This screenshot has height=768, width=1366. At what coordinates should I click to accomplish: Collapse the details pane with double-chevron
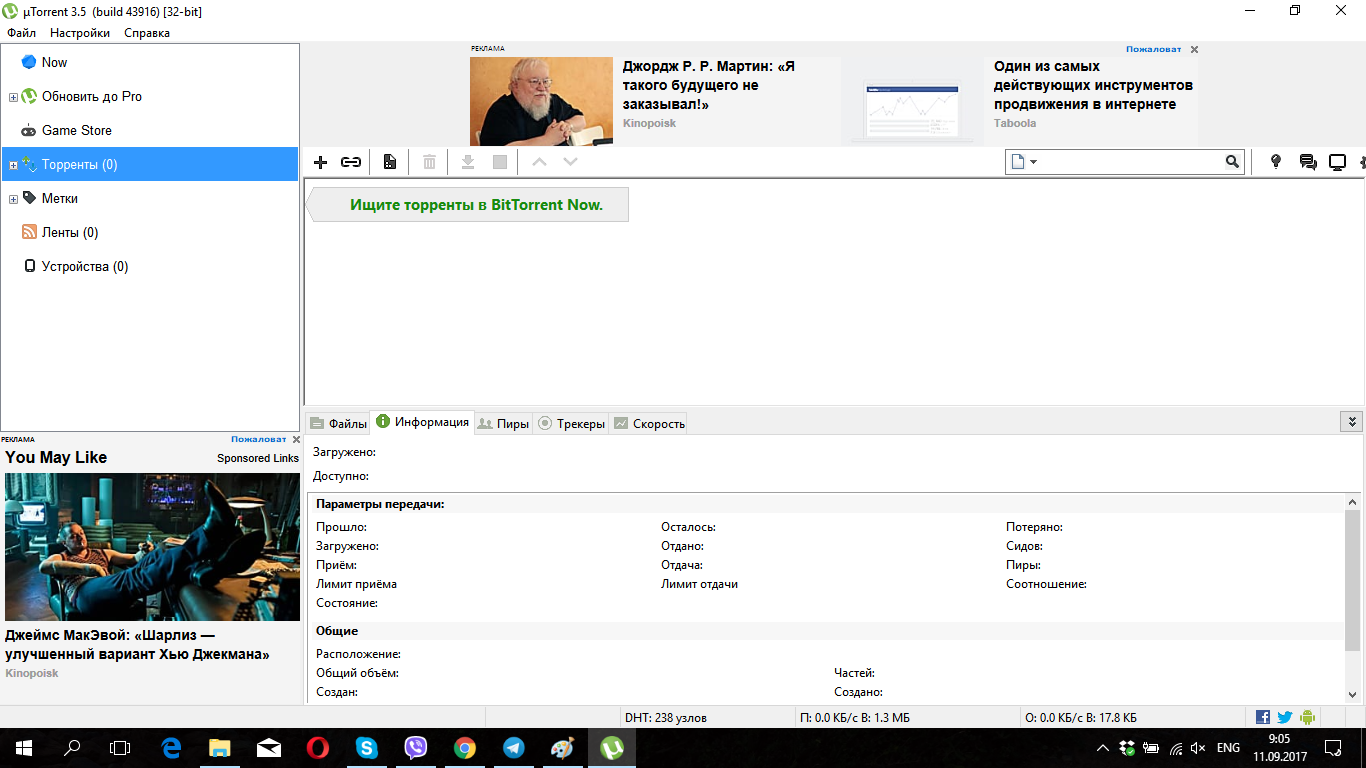tap(1351, 422)
